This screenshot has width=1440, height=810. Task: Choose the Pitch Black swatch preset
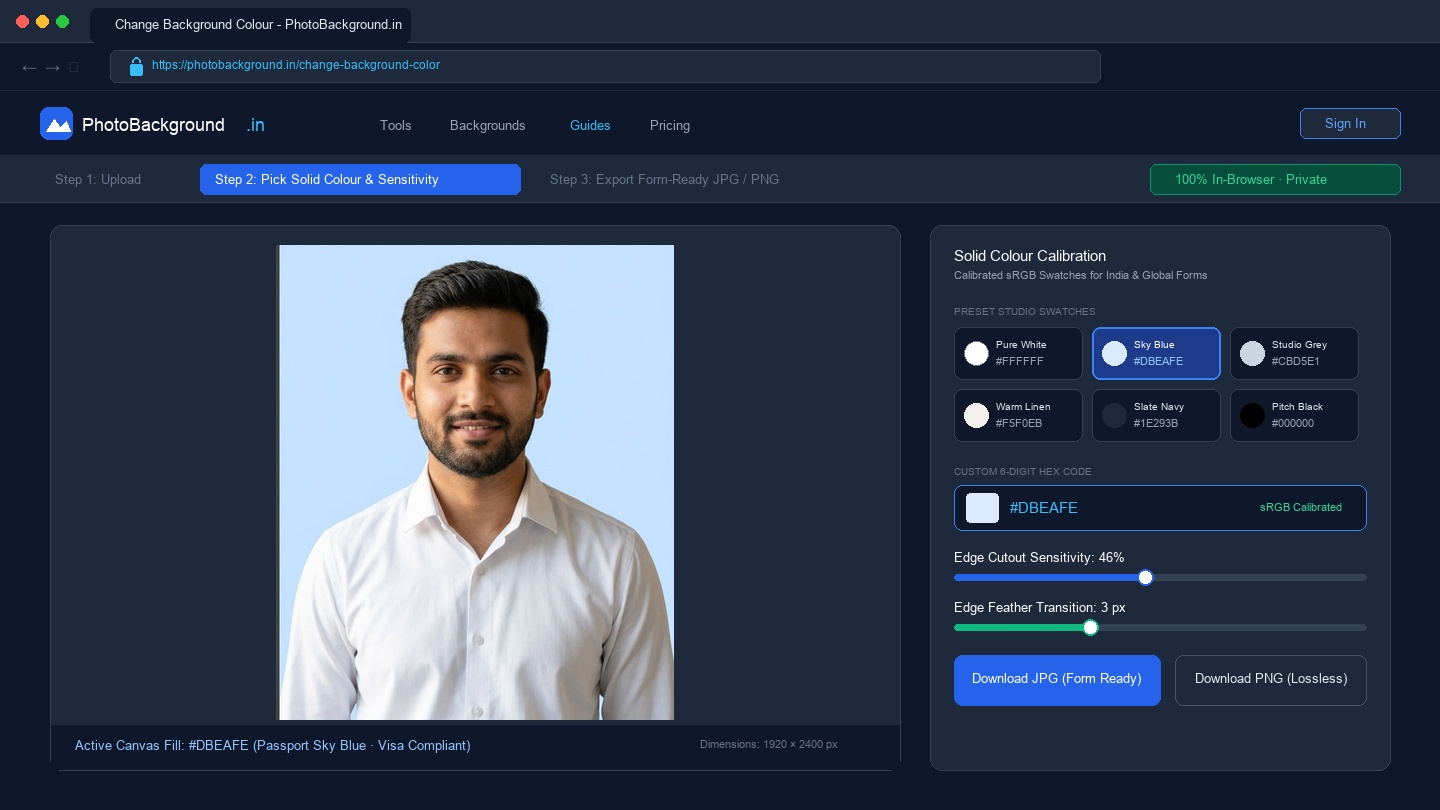tap(1294, 415)
